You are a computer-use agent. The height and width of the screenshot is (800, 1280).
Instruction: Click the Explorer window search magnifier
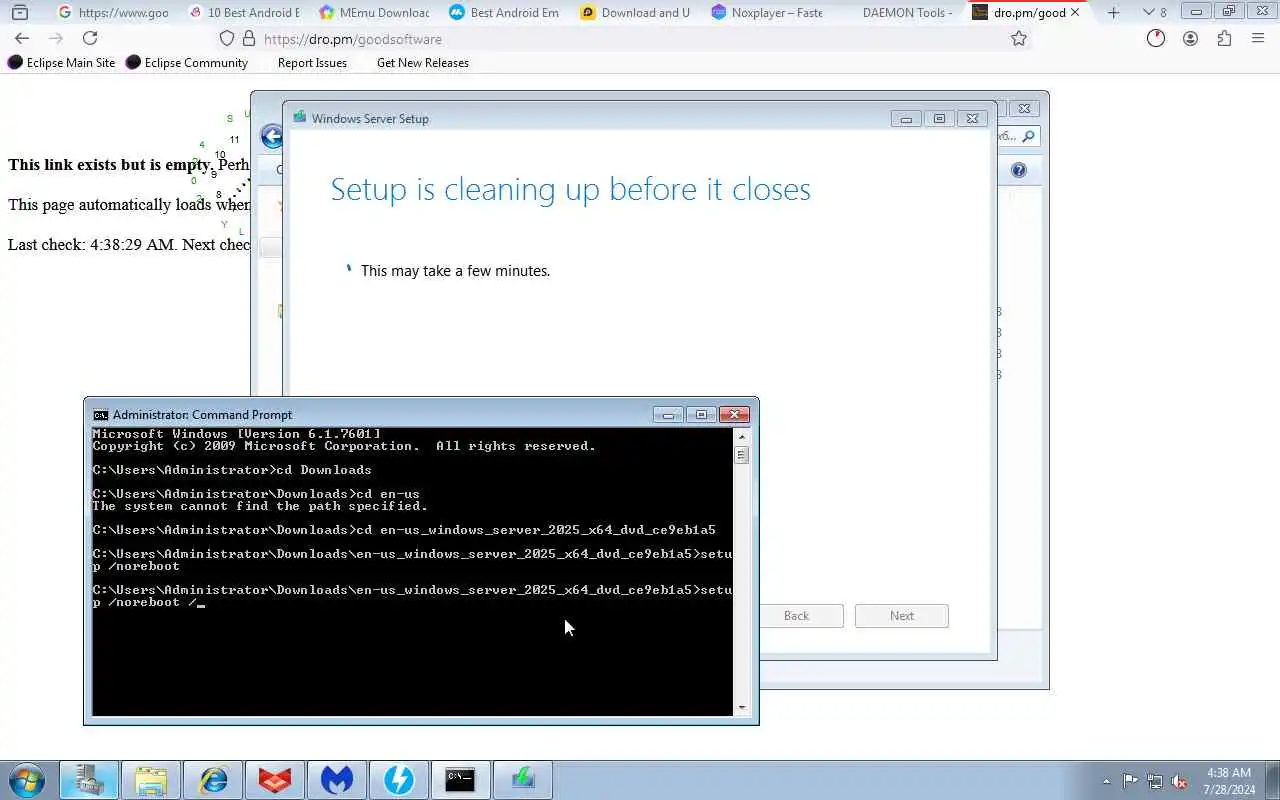(1028, 136)
